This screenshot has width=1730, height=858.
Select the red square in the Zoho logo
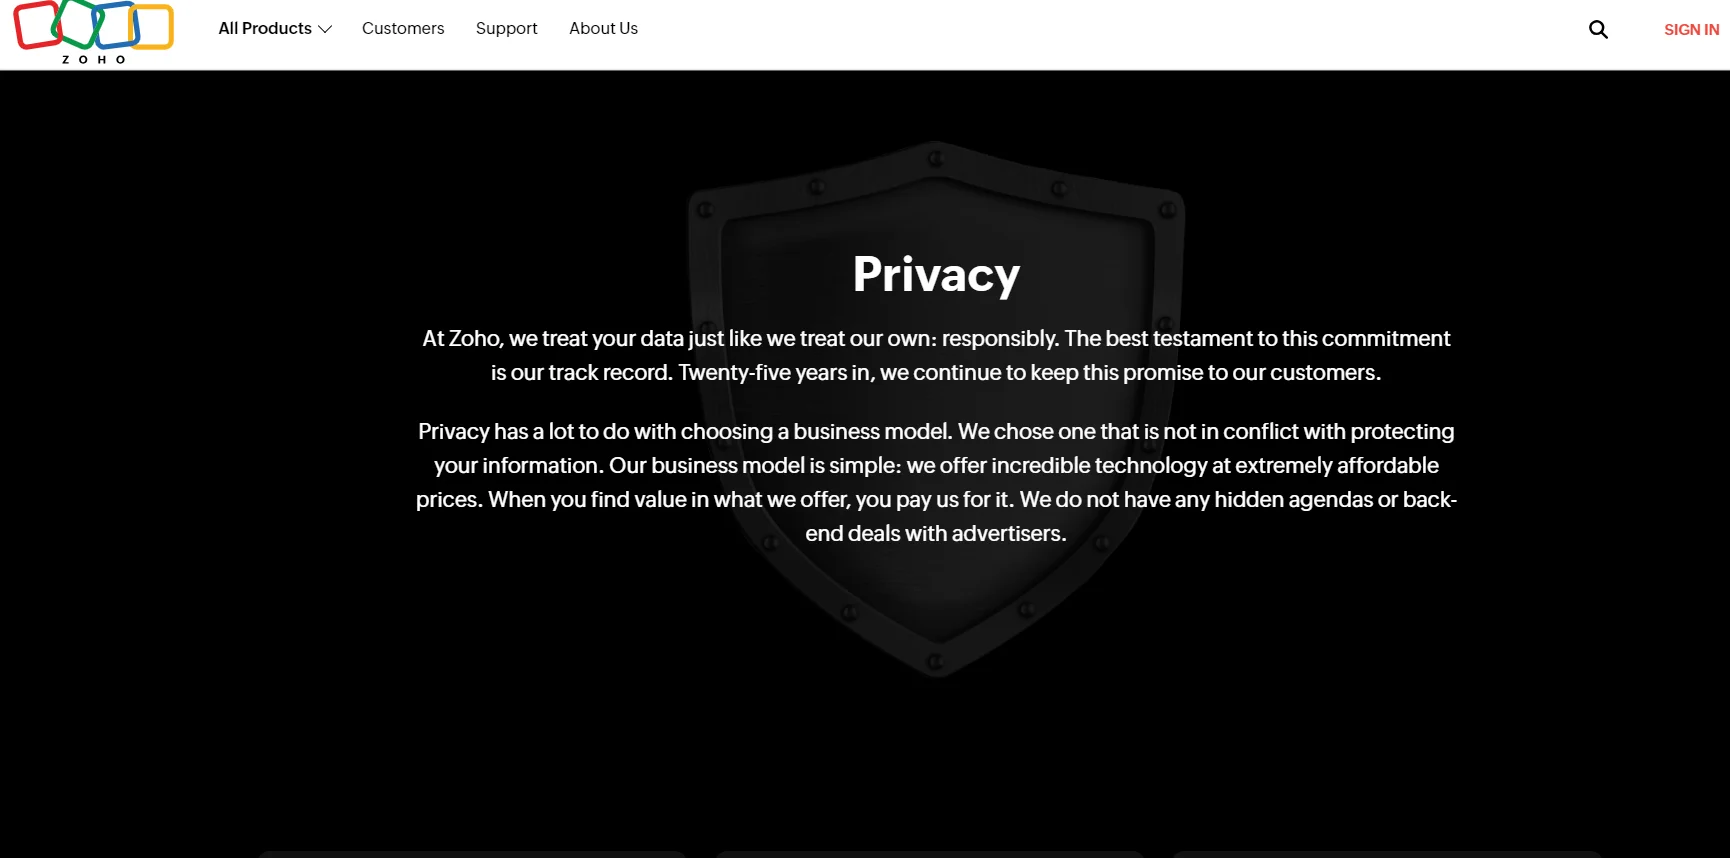tap(40, 26)
